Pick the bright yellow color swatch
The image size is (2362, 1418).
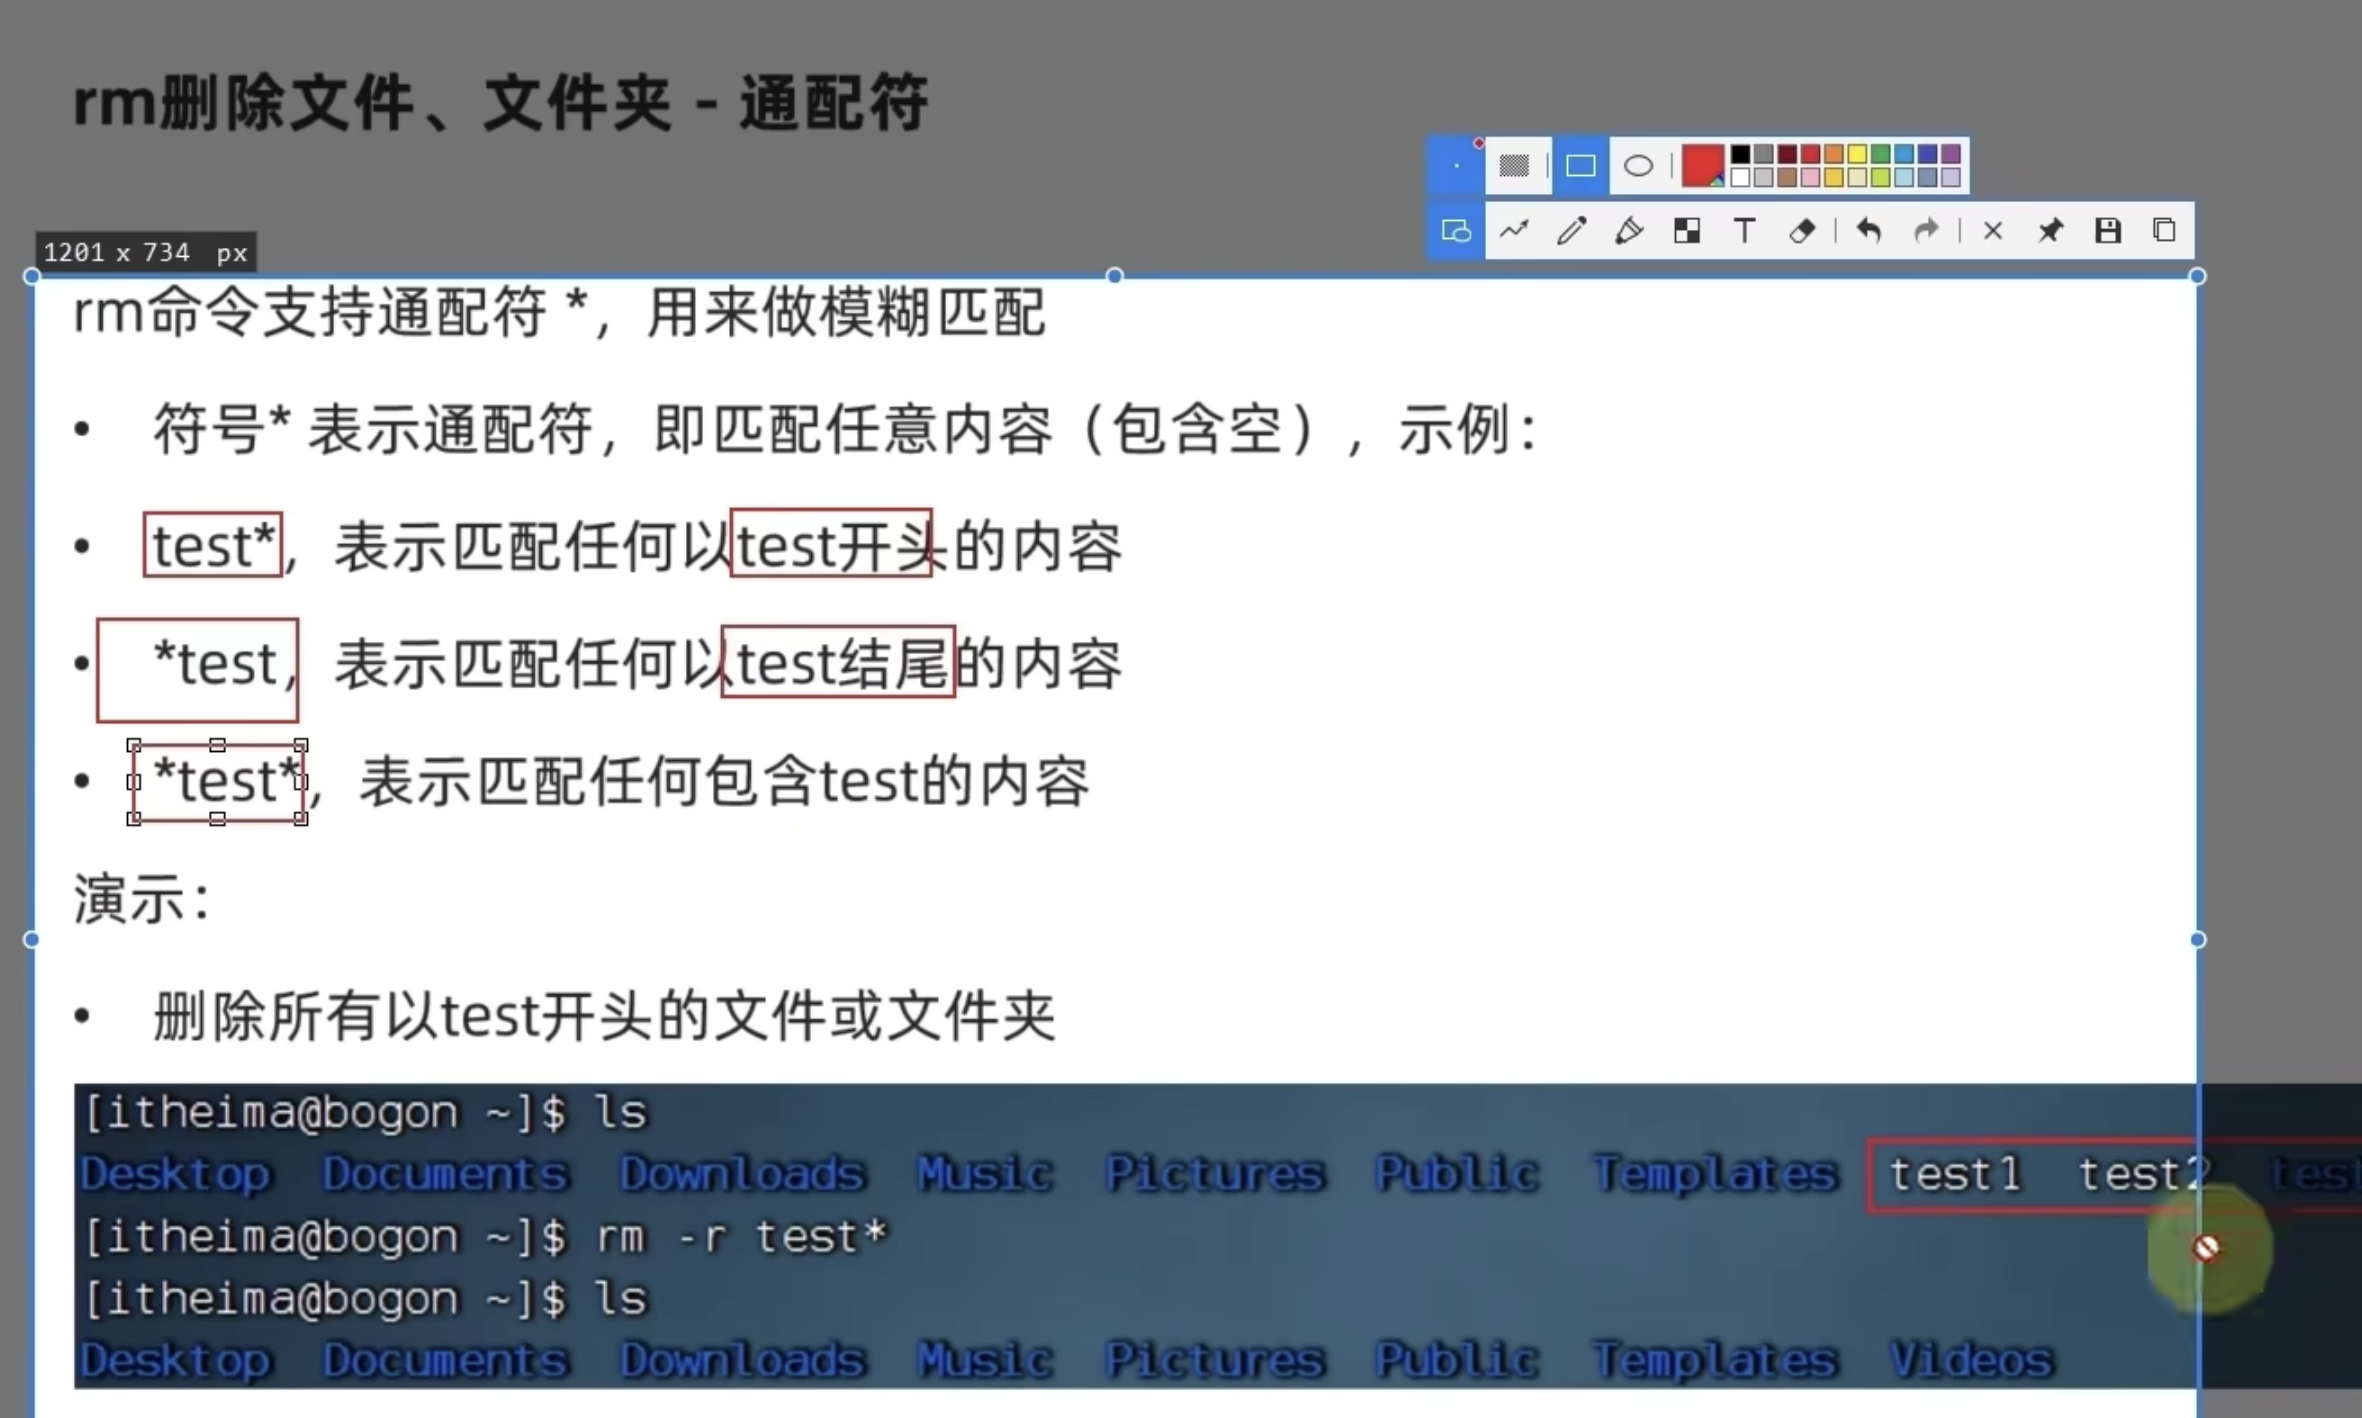[1857, 154]
